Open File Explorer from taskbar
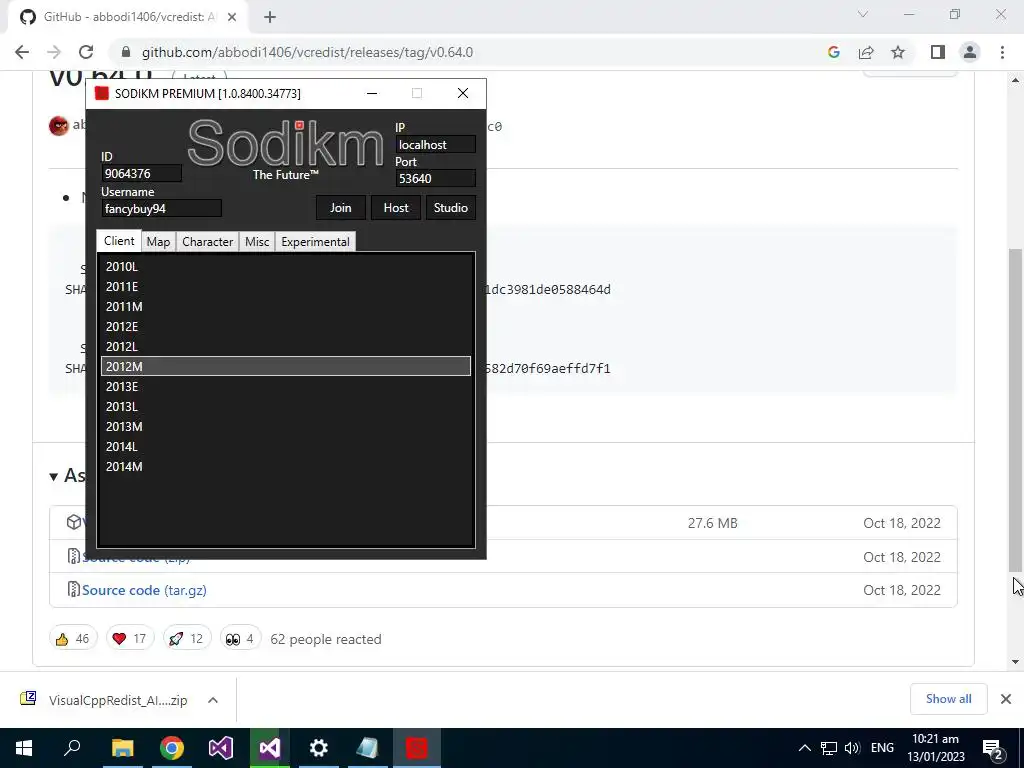Image resolution: width=1024 pixels, height=768 pixels. [122, 748]
